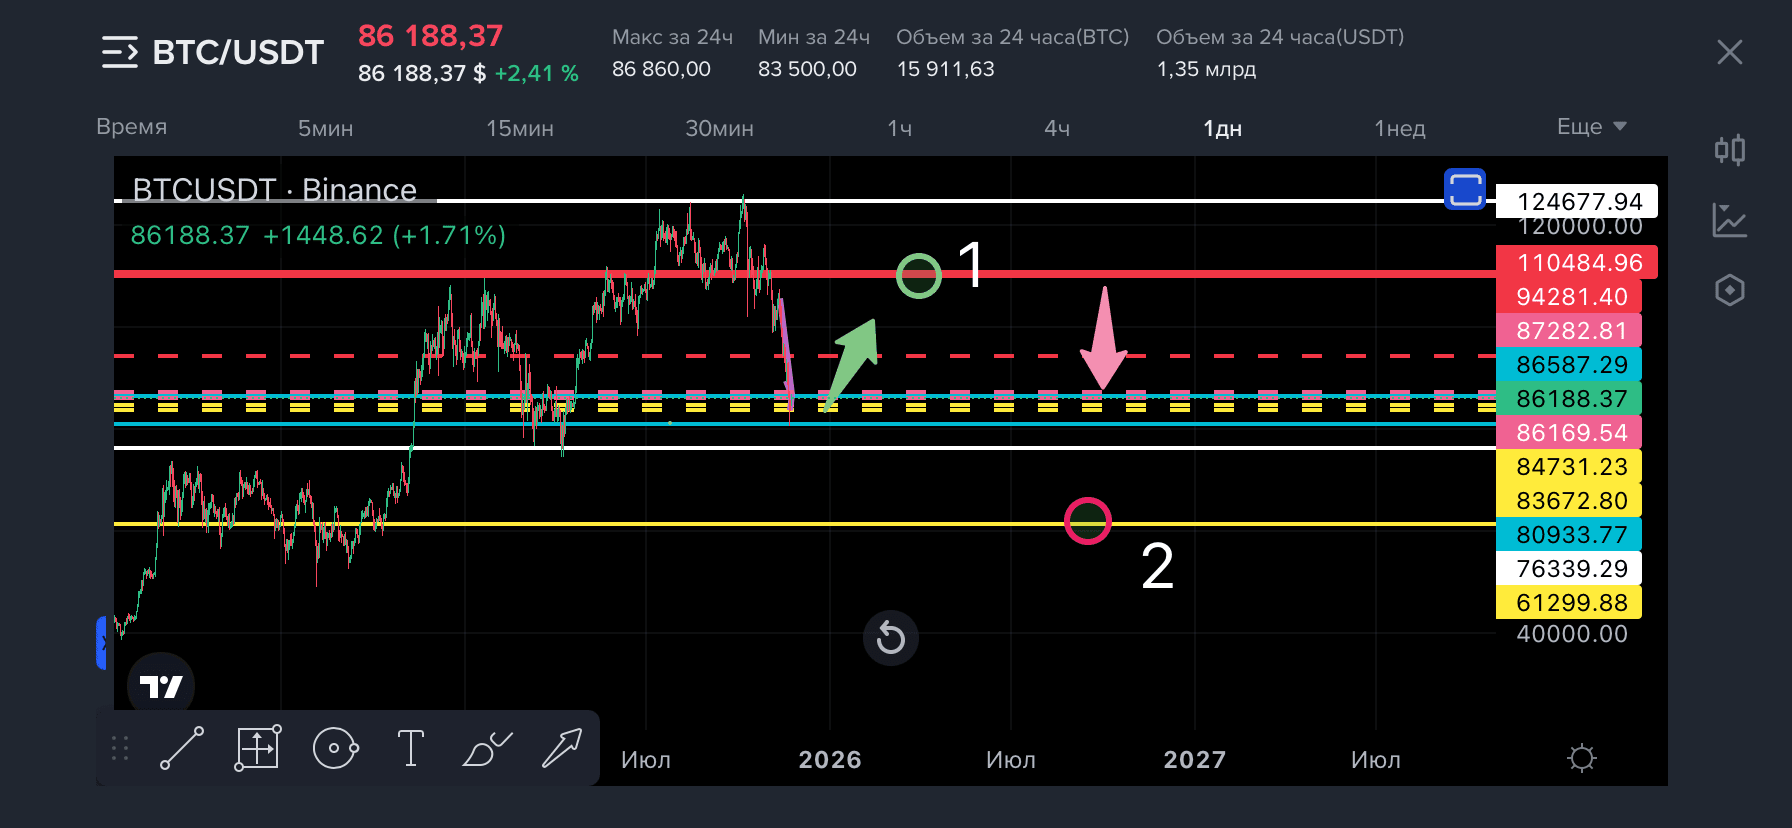Select the brush drawing tool
This screenshot has width=1792, height=828.
tap(487, 748)
